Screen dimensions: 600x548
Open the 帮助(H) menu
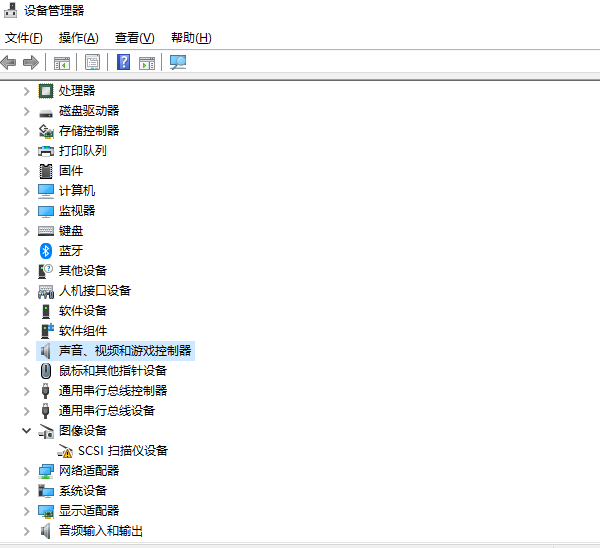coord(190,38)
